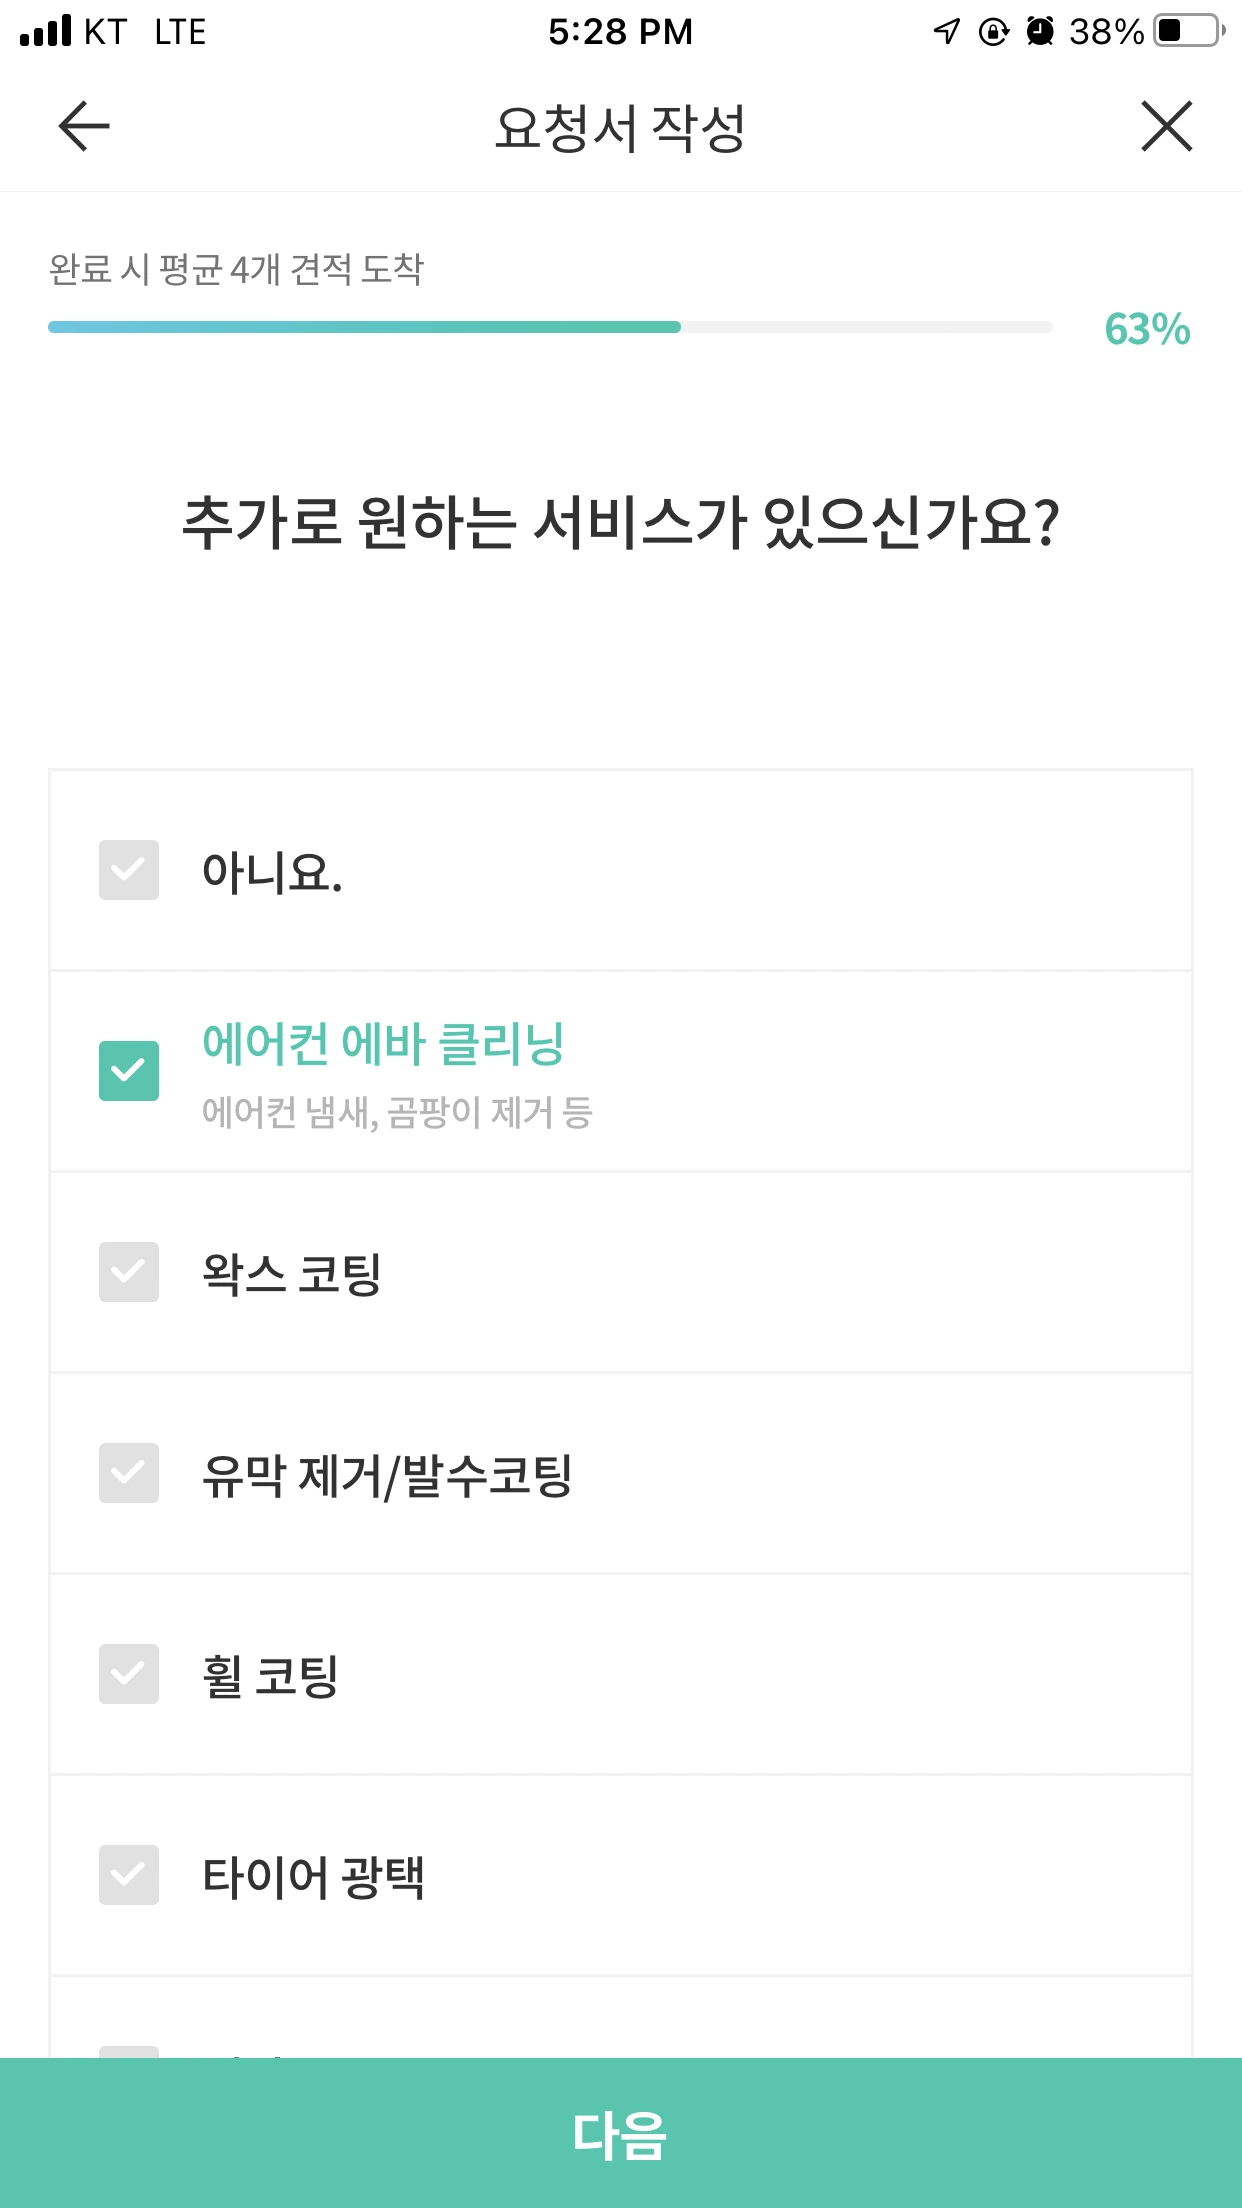The height and width of the screenshot is (2208, 1242).
Task: Tap the 5:28 PM clock
Action: [620, 32]
